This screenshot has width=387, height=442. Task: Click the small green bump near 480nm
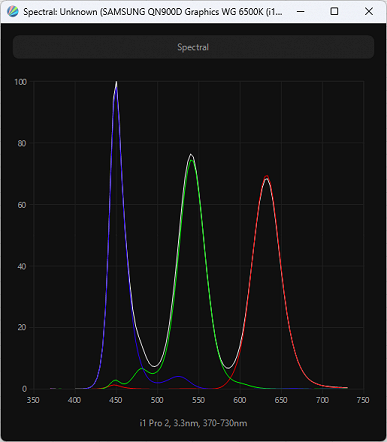tap(142, 368)
